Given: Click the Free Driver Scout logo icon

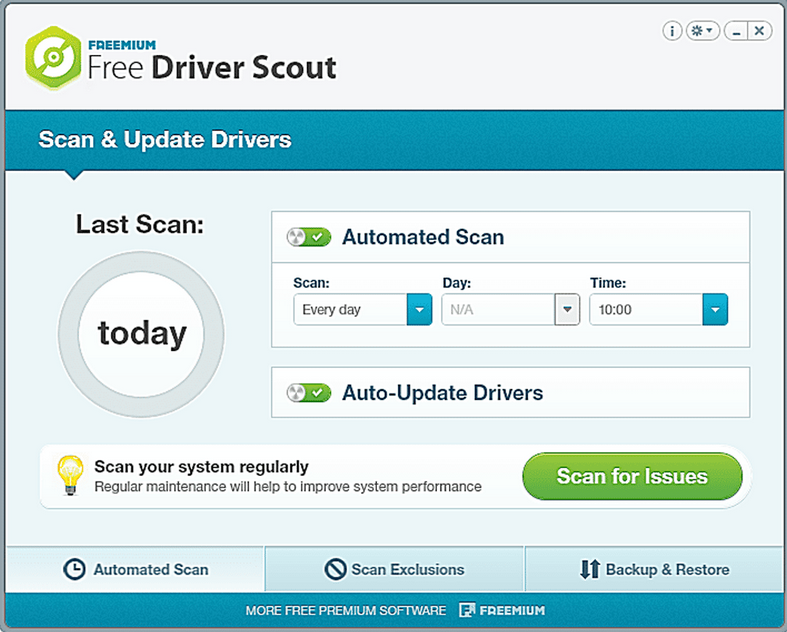Looking at the screenshot, I should coord(53,58).
